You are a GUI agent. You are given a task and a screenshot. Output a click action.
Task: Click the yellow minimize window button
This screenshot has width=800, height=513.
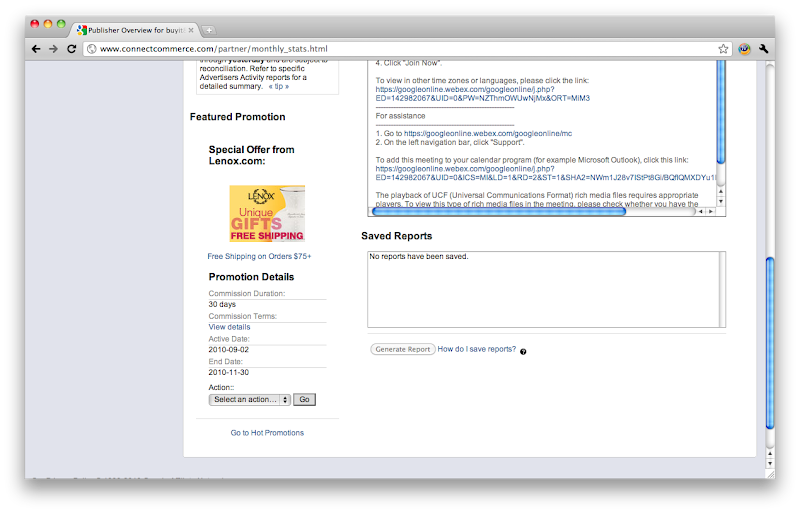[48, 23]
